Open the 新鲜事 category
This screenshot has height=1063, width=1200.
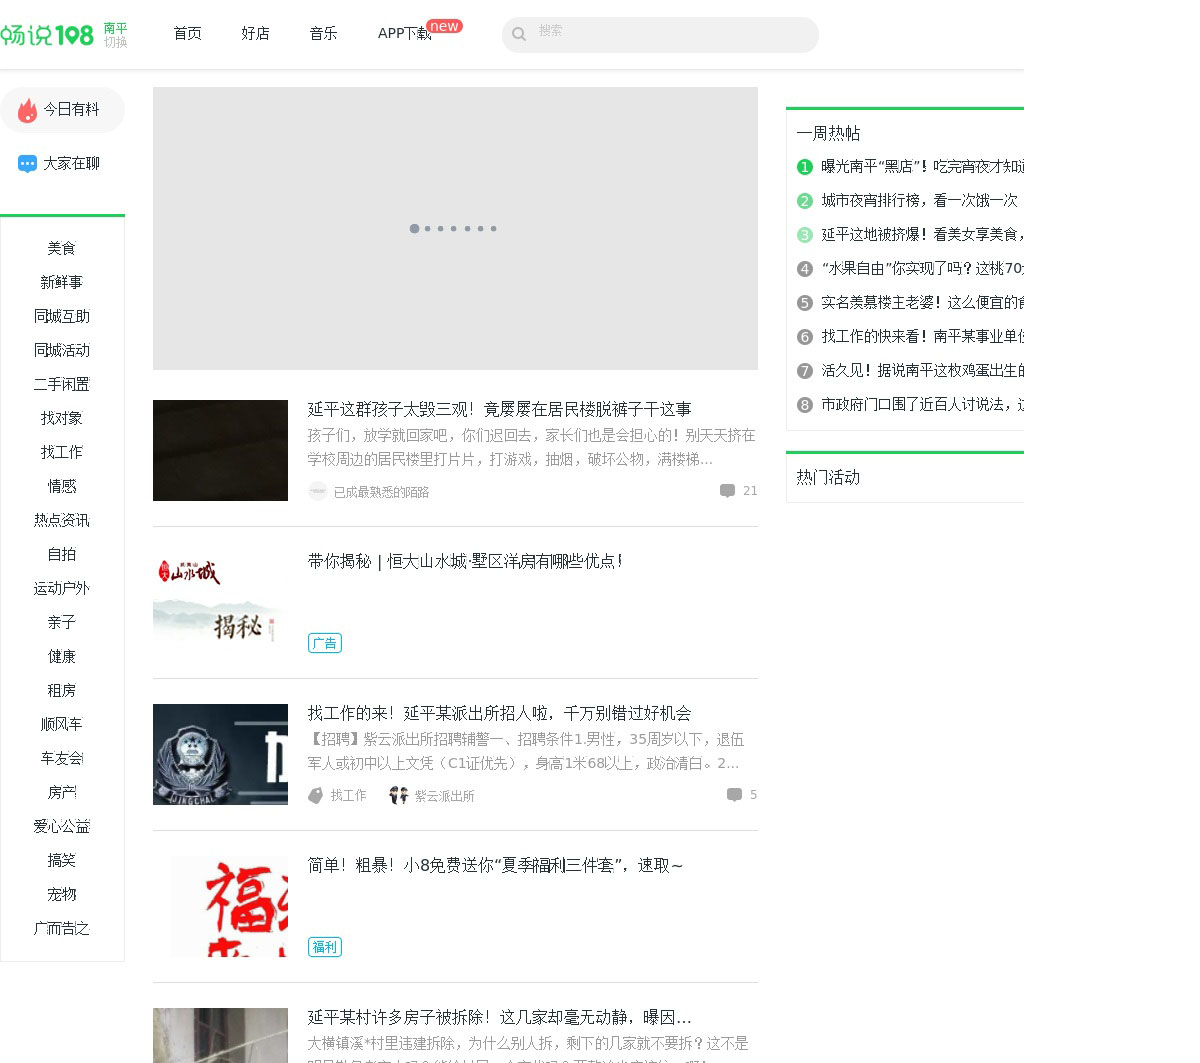tap(62, 282)
